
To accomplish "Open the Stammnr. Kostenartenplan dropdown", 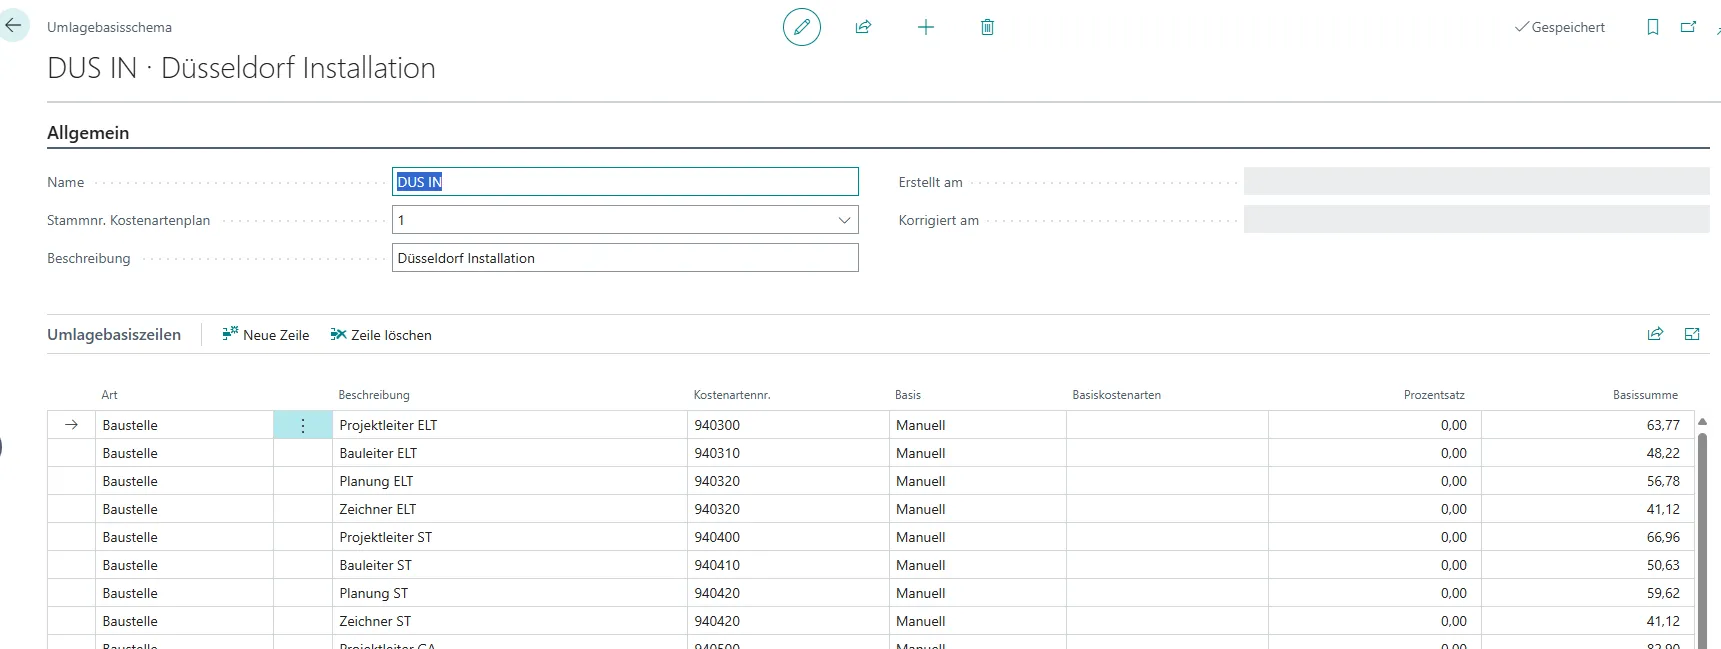I will pos(844,220).
